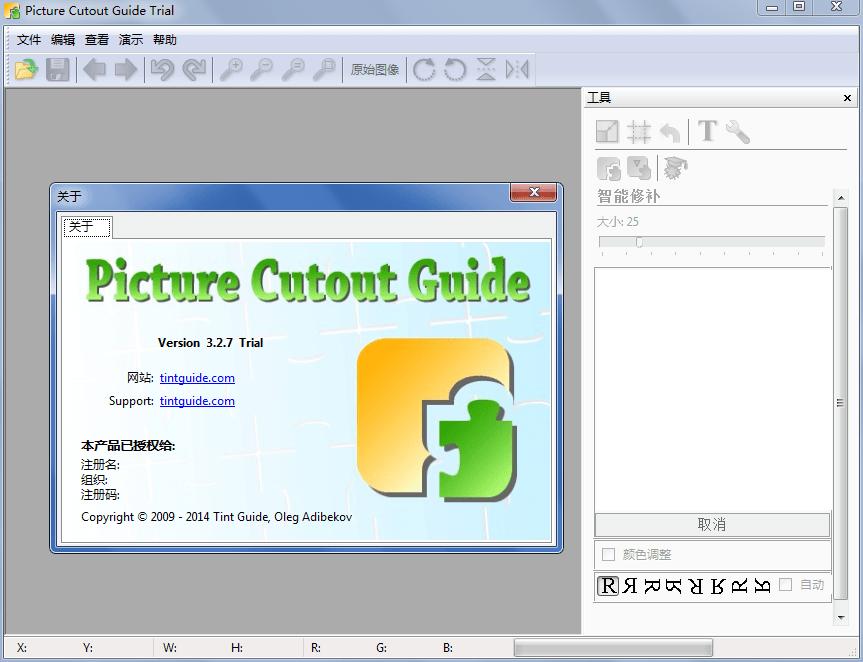Click the rotate-left icon on the toolbar
Image resolution: width=863 pixels, height=662 pixels.
pos(455,69)
